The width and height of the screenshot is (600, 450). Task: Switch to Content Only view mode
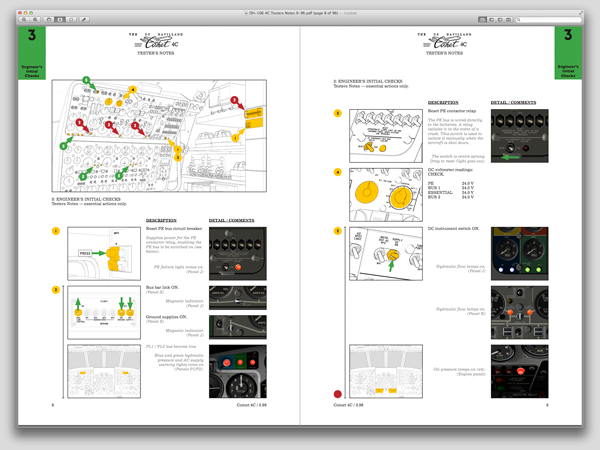coord(483,19)
